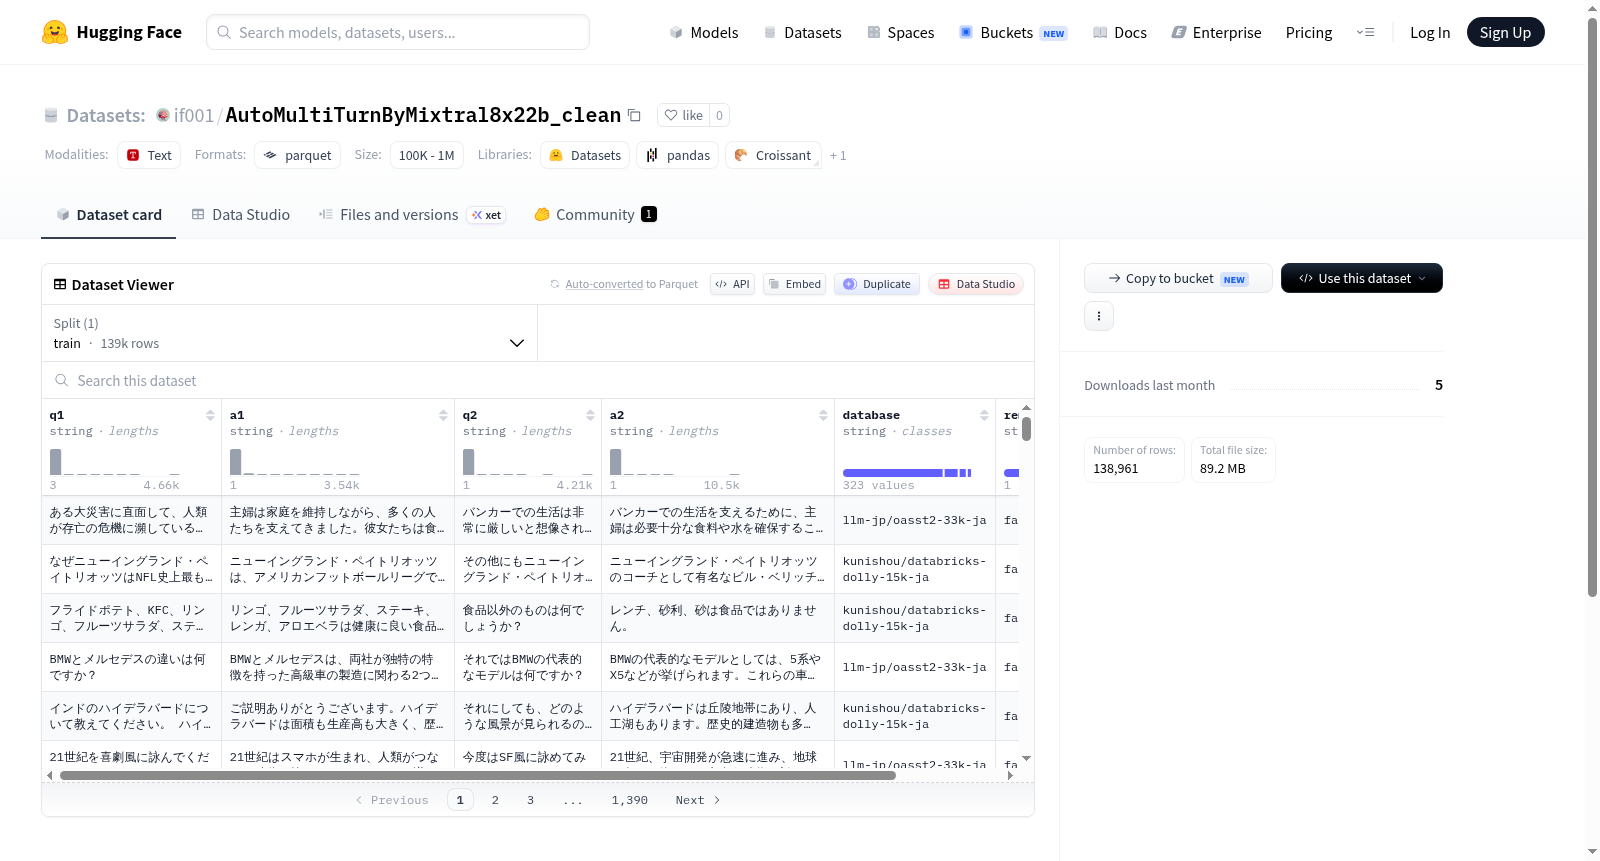Click the 100K - 1M size tag
The width and height of the screenshot is (1600, 861).
point(426,155)
